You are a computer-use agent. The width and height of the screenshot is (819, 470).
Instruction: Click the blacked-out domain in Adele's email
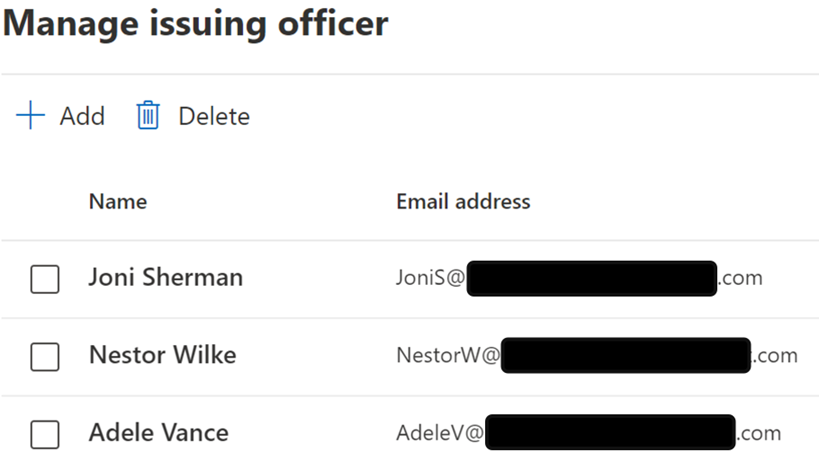[610, 432]
